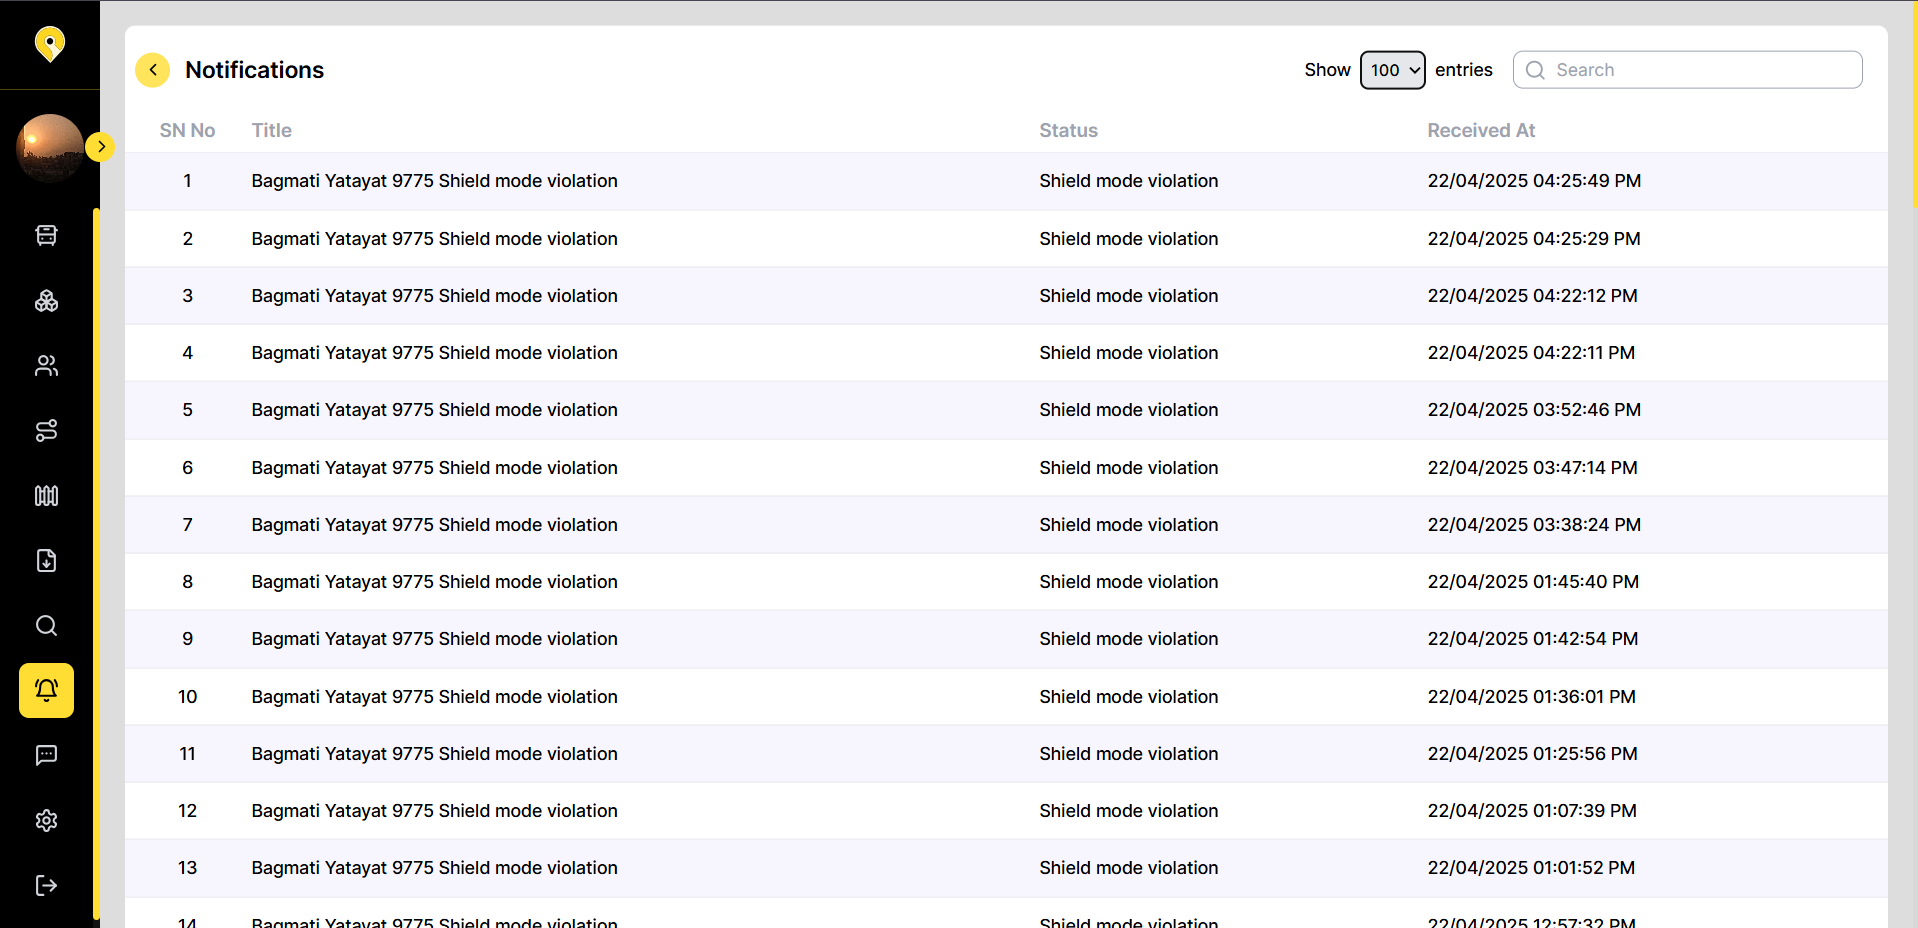Click timestamp 22/04/2025 01:25:56 PM
Image resolution: width=1918 pixels, height=928 pixels.
pos(1532,754)
